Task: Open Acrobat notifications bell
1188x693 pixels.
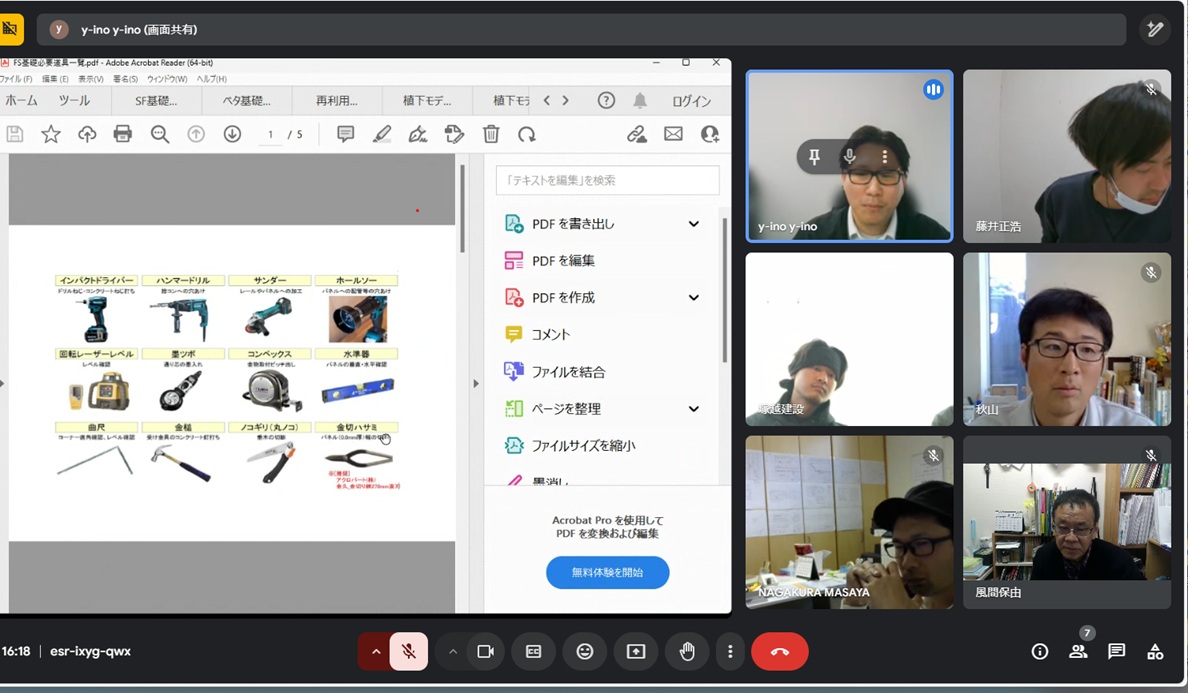Action: [640, 101]
